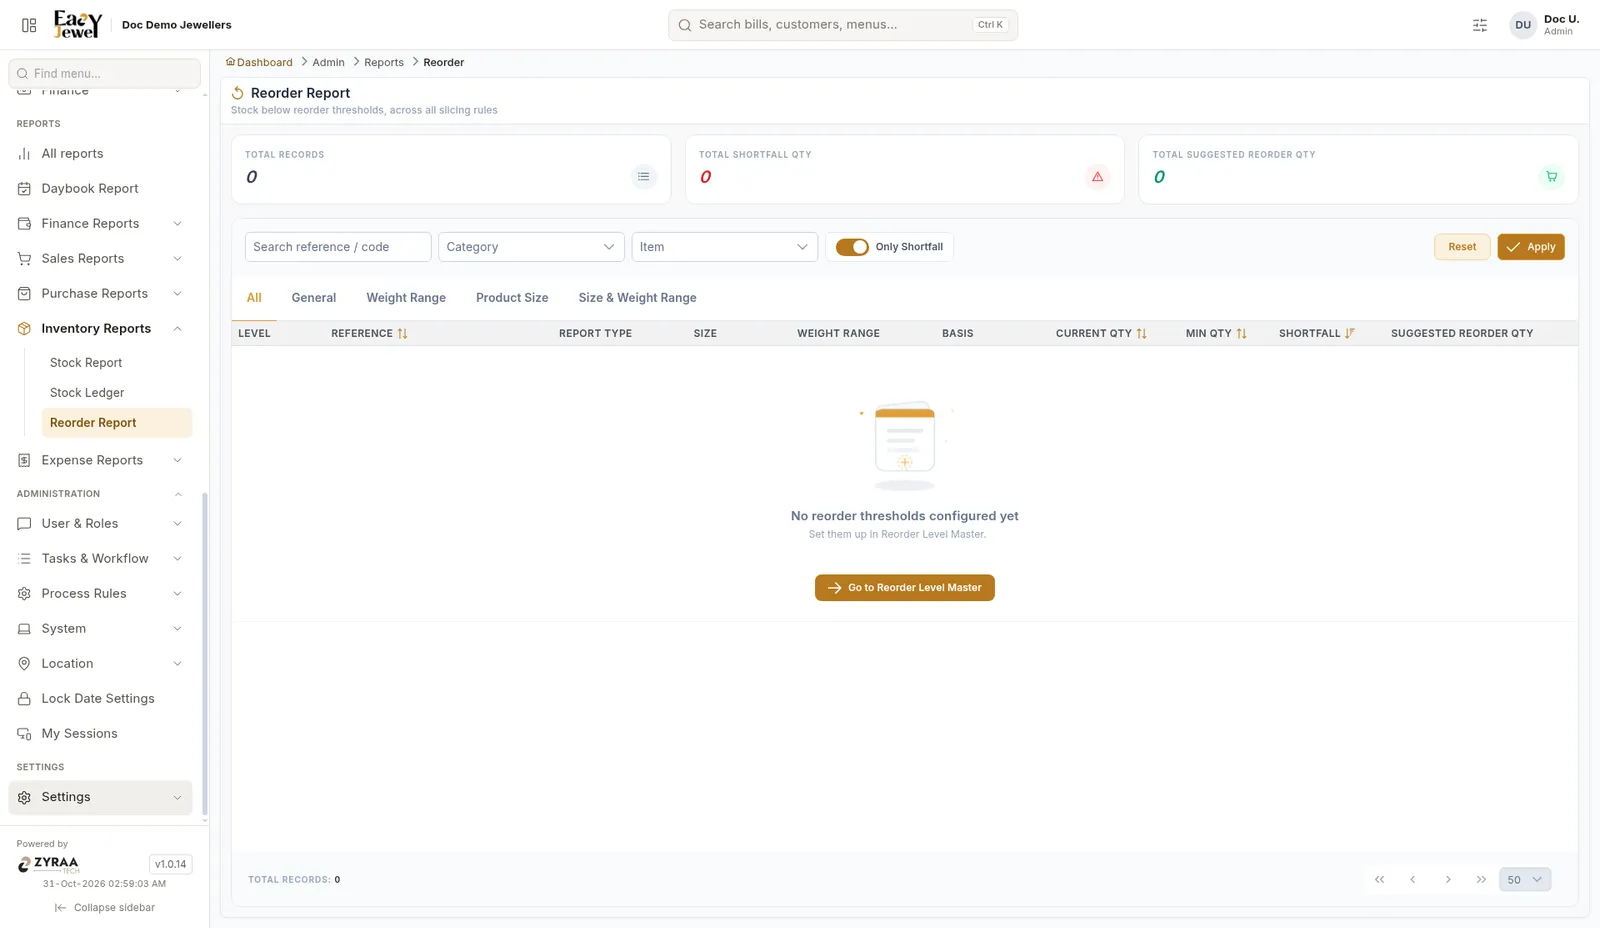Click Go to Reorder Level Master
The width and height of the screenshot is (1600, 928).
click(x=905, y=588)
